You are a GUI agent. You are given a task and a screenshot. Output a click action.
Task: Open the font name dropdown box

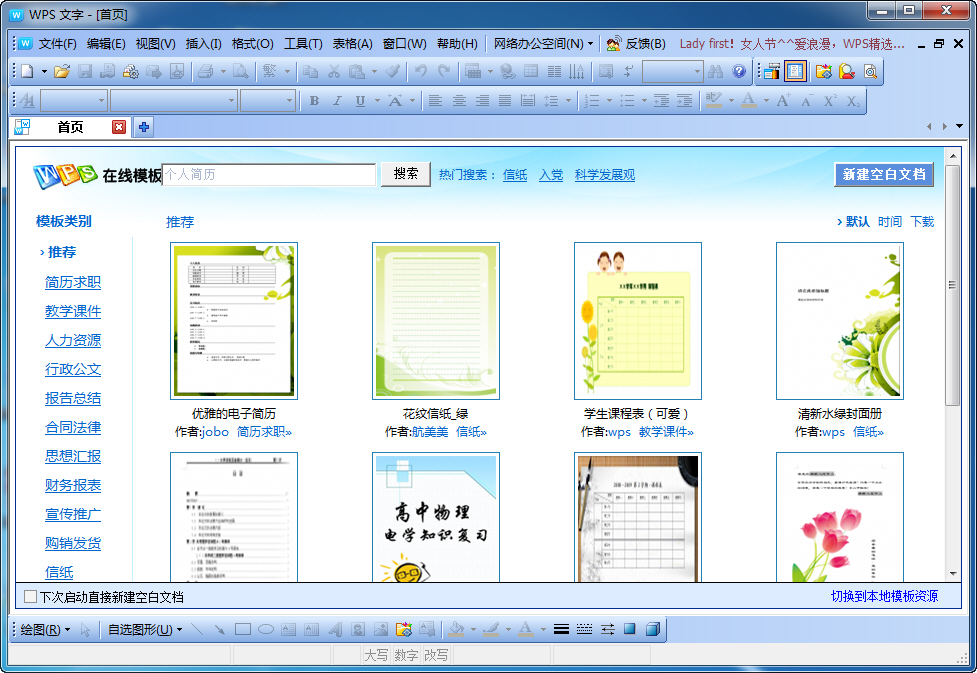(174, 100)
